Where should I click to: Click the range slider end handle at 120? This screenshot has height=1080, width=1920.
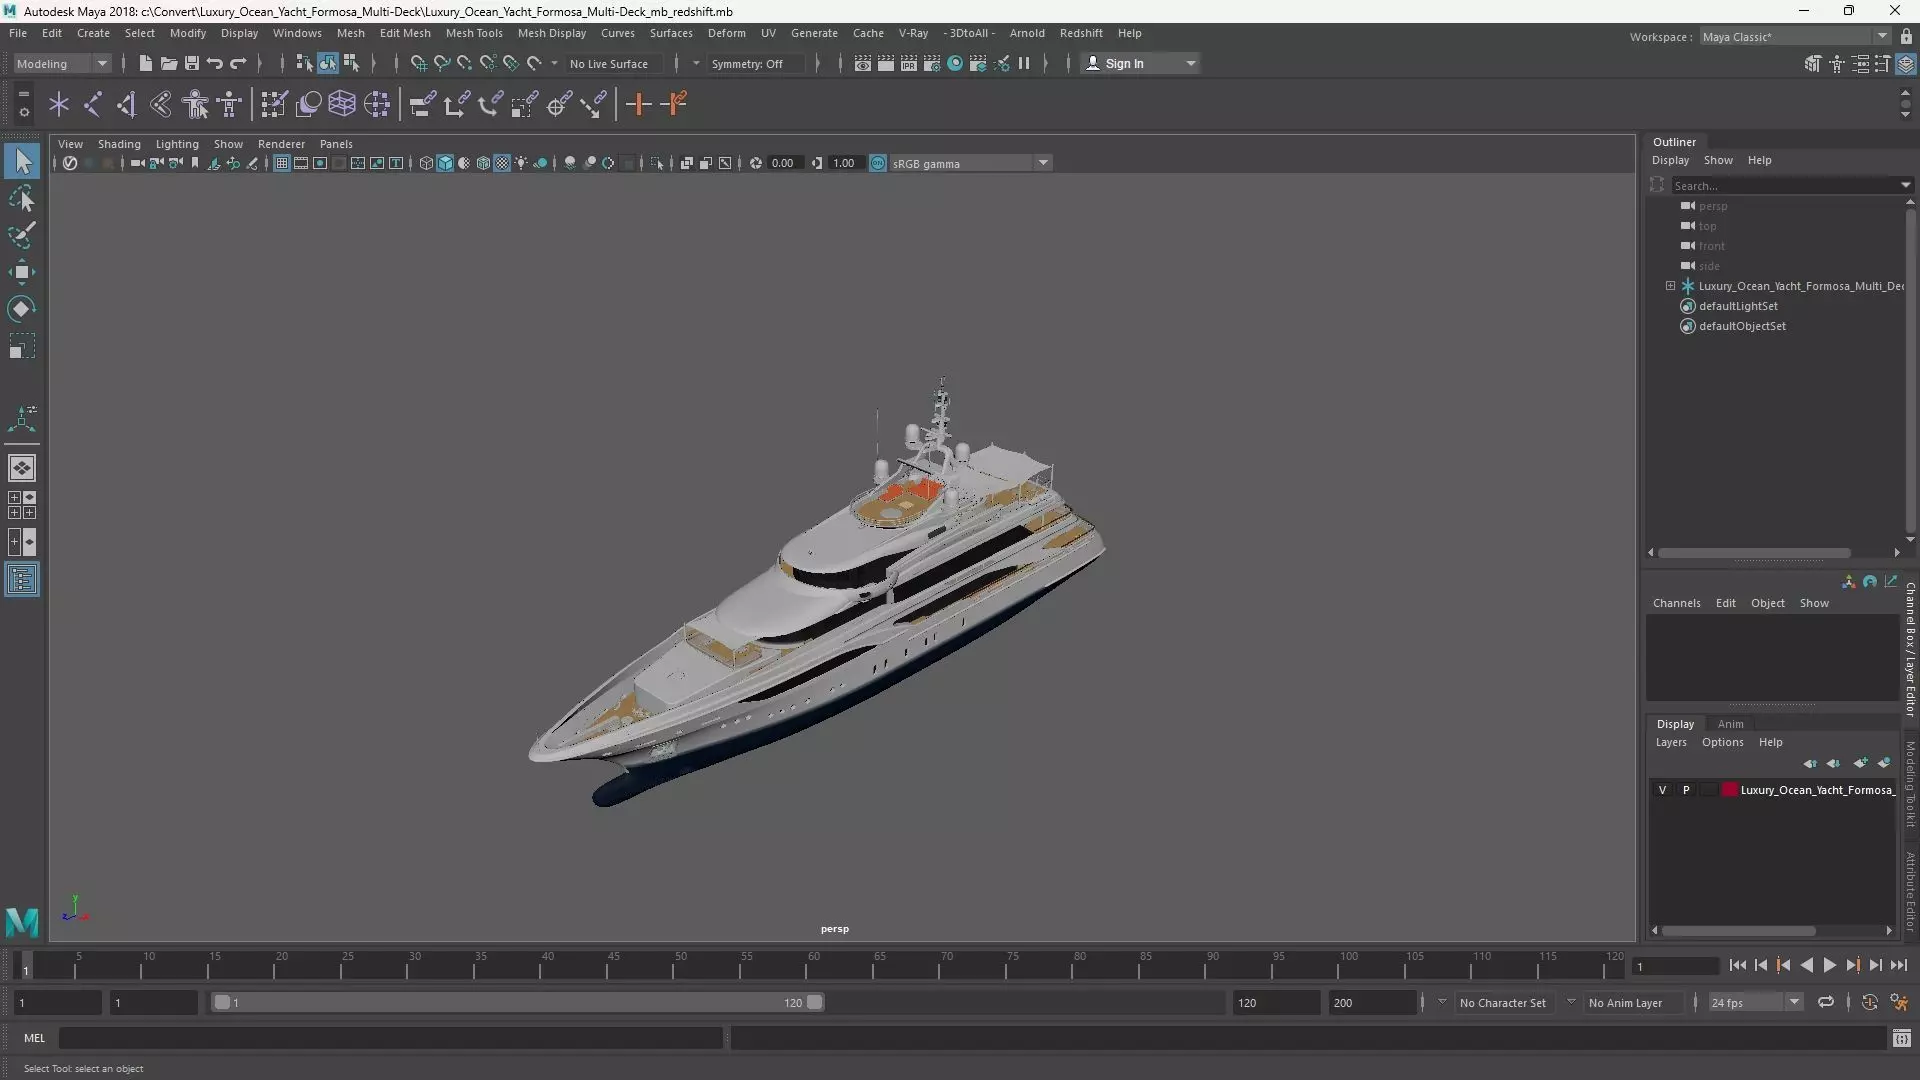coord(815,1002)
